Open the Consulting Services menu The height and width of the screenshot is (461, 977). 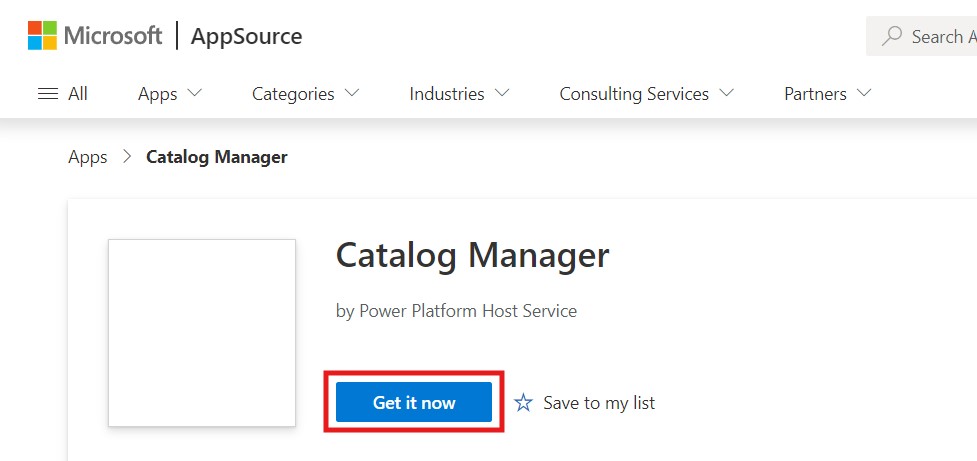[646, 94]
